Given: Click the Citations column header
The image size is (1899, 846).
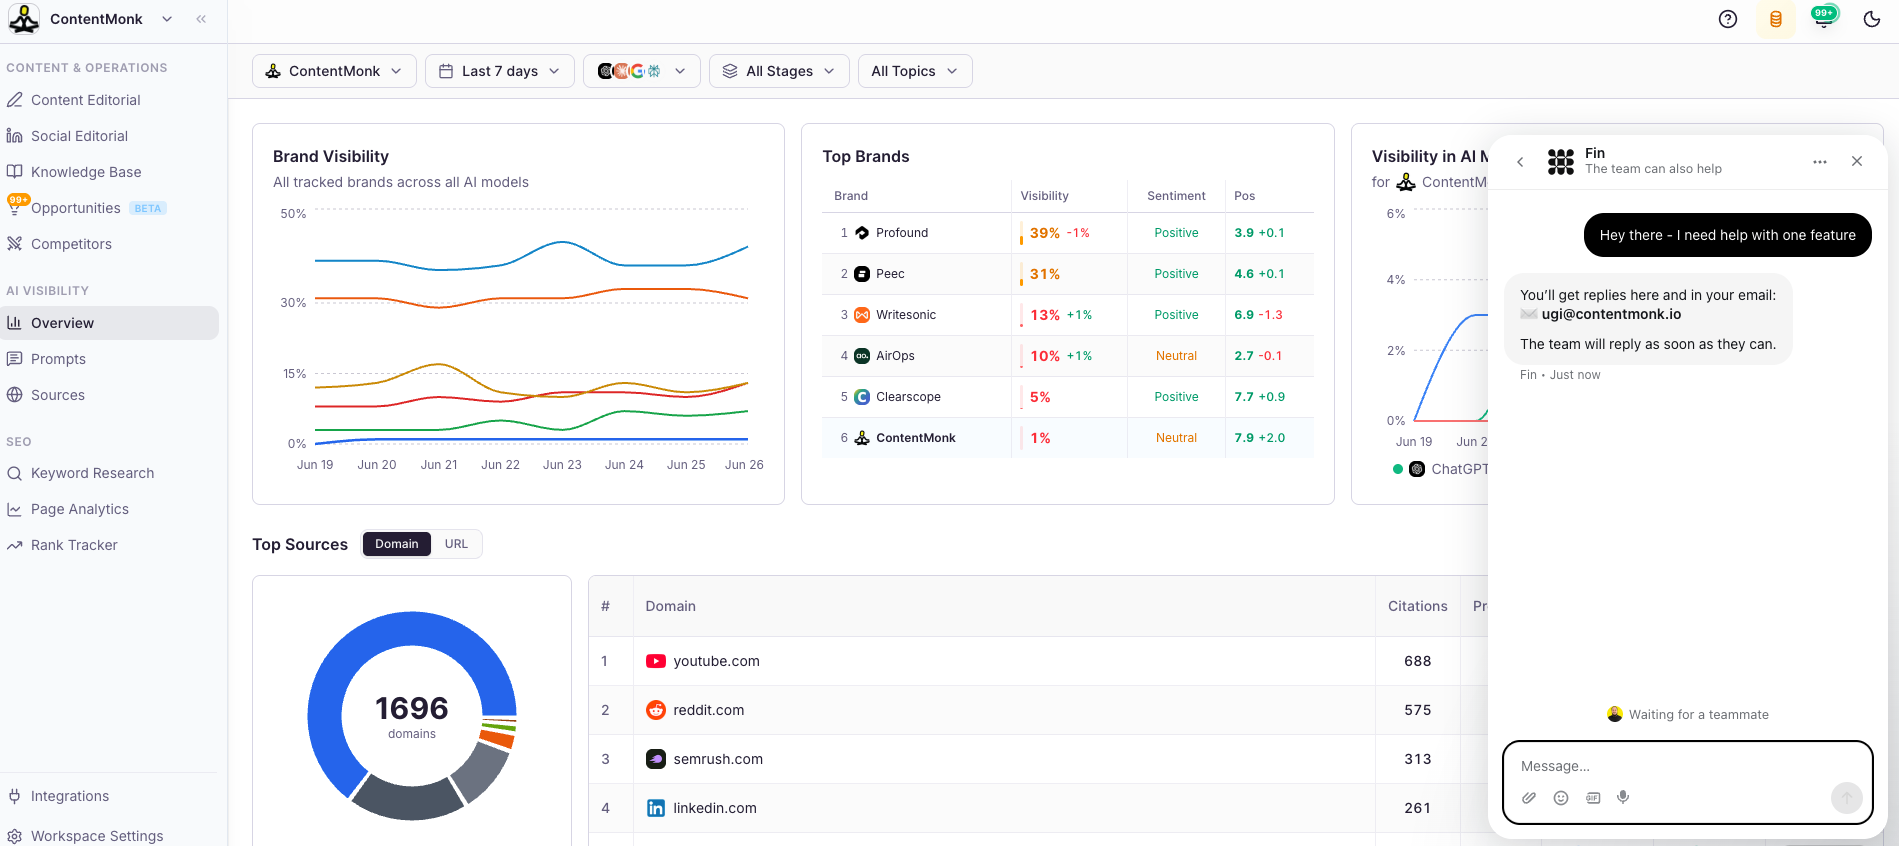Looking at the screenshot, I should click(x=1417, y=606).
